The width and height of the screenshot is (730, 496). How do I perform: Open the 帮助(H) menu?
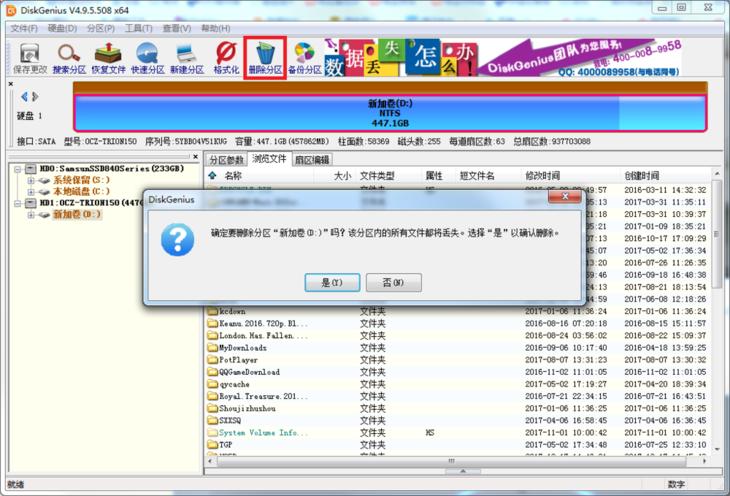(216, 28)
